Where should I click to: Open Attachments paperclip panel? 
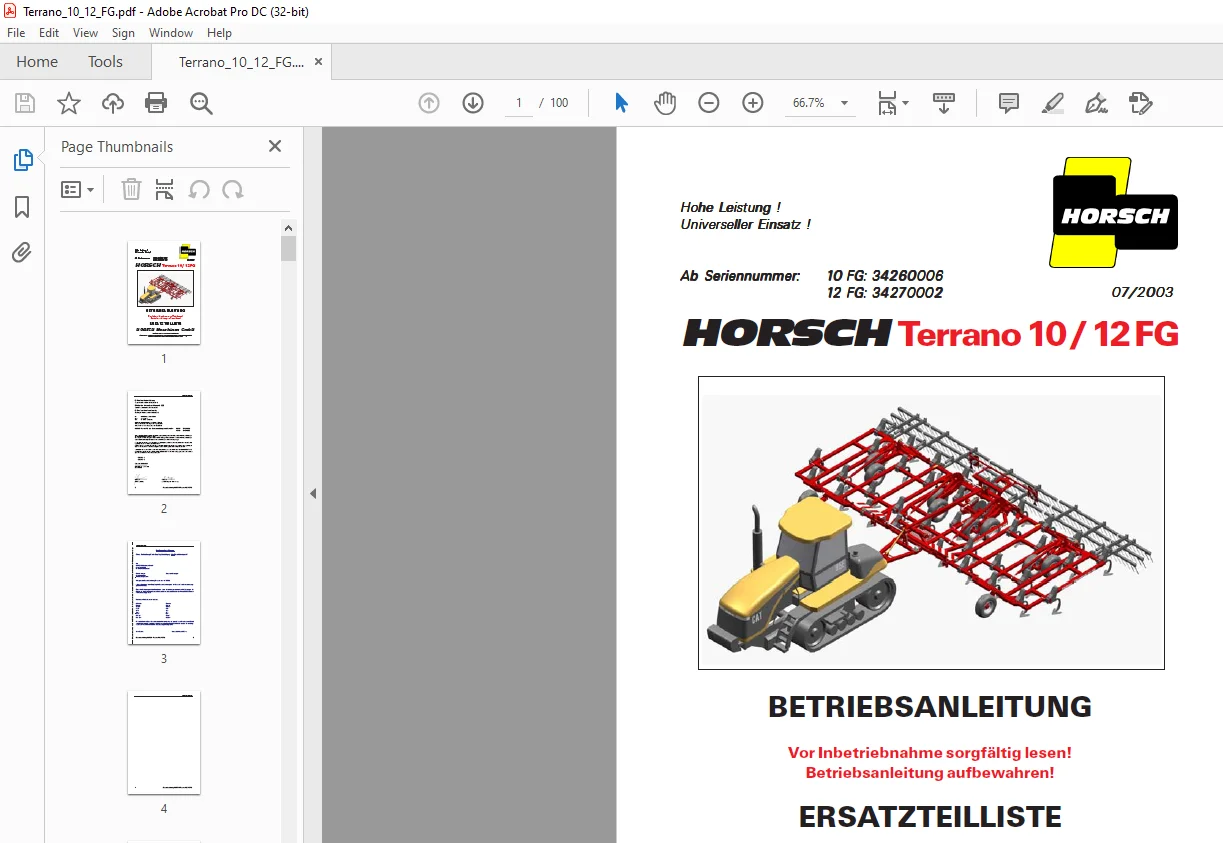click(x=22, y=253)
